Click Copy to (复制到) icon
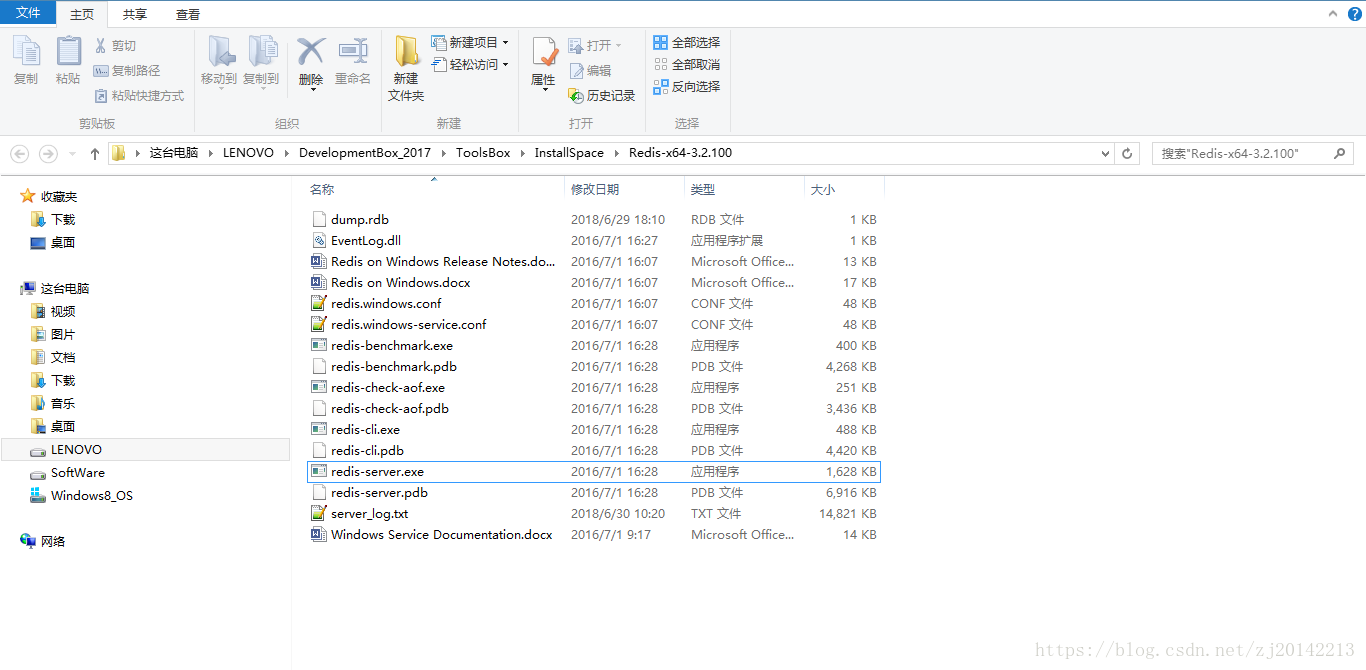The image size is (1366, 670). [x=261, y=60]
